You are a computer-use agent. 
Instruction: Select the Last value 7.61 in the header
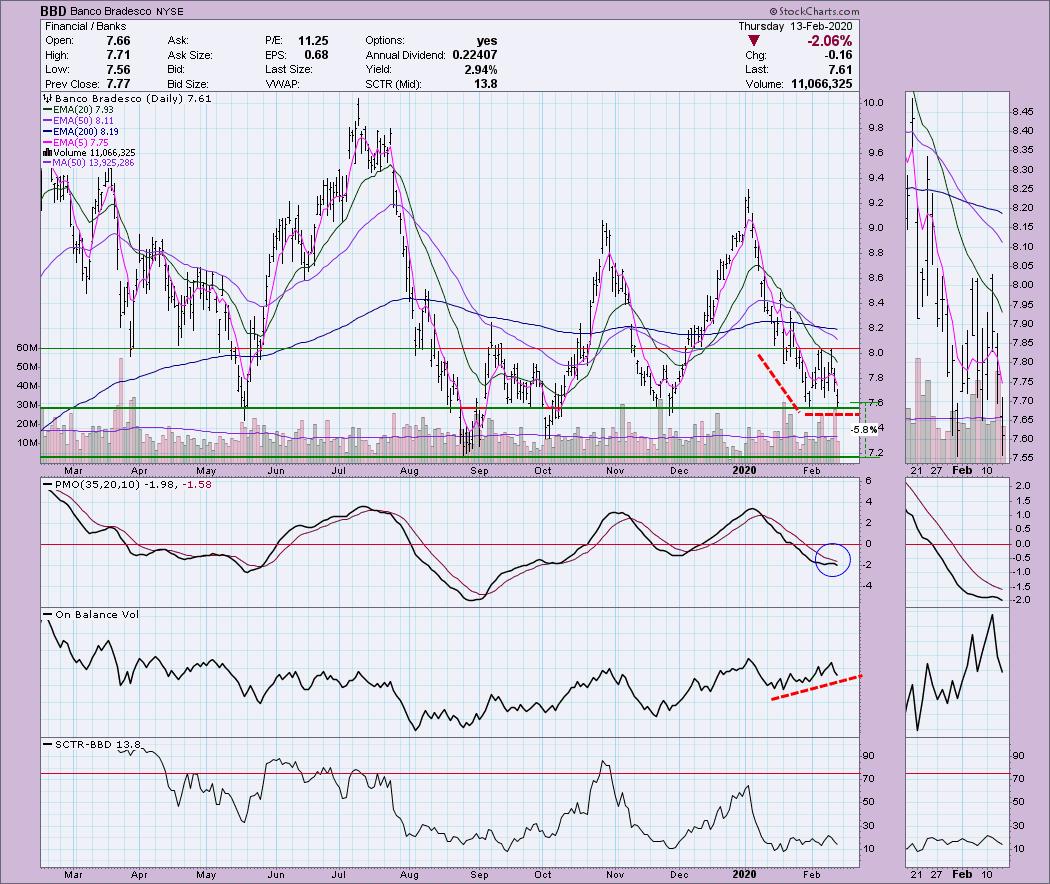840,70
